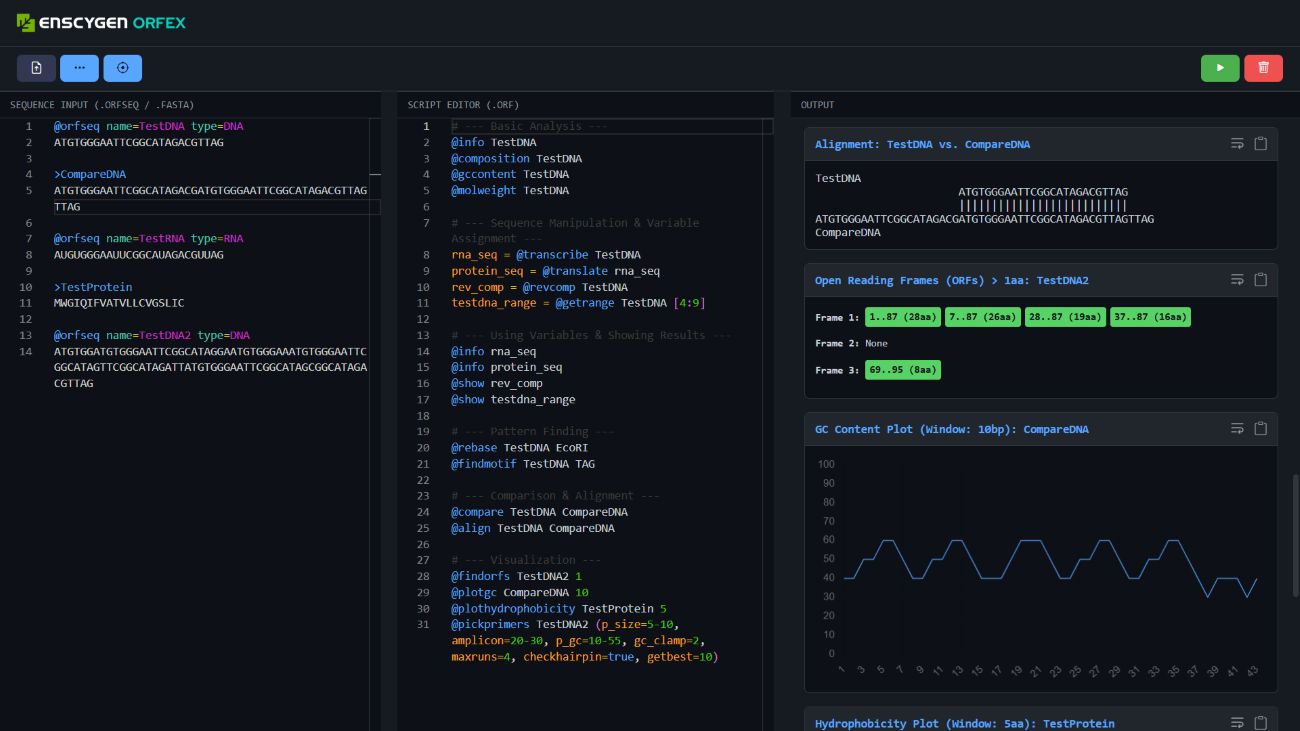The width and height of the screenshot is (1300, 731).
Task: Select the 69..95 (8aa) Frame 3 ORF
Action: 902,370
